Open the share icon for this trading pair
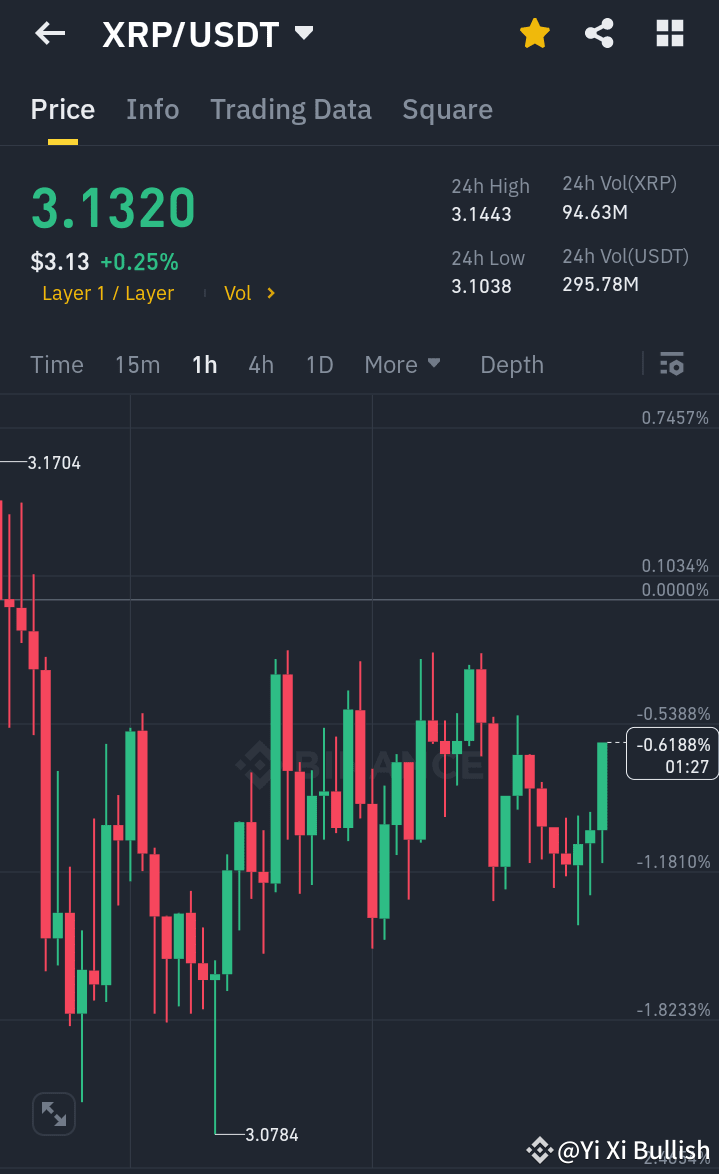This screenshot has height=1174, width=719. click(x=599, y=33)
